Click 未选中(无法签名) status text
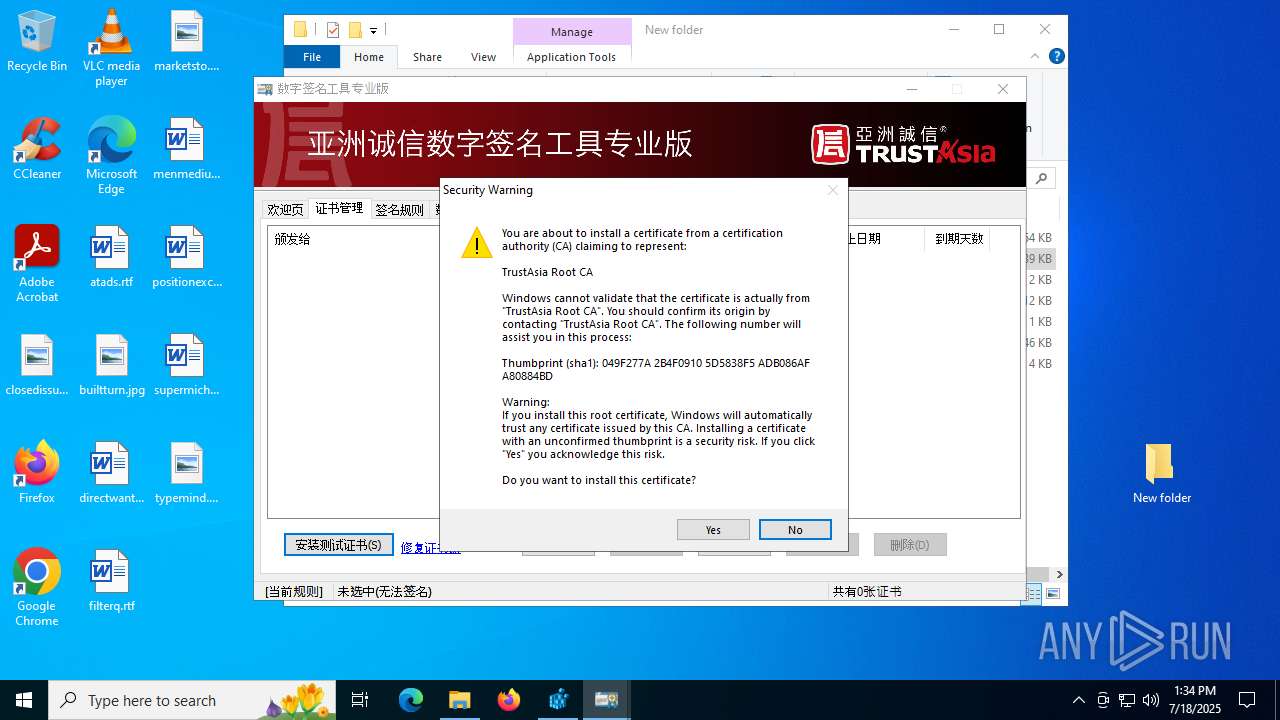 pyautogui.click(x=385, y=592)
